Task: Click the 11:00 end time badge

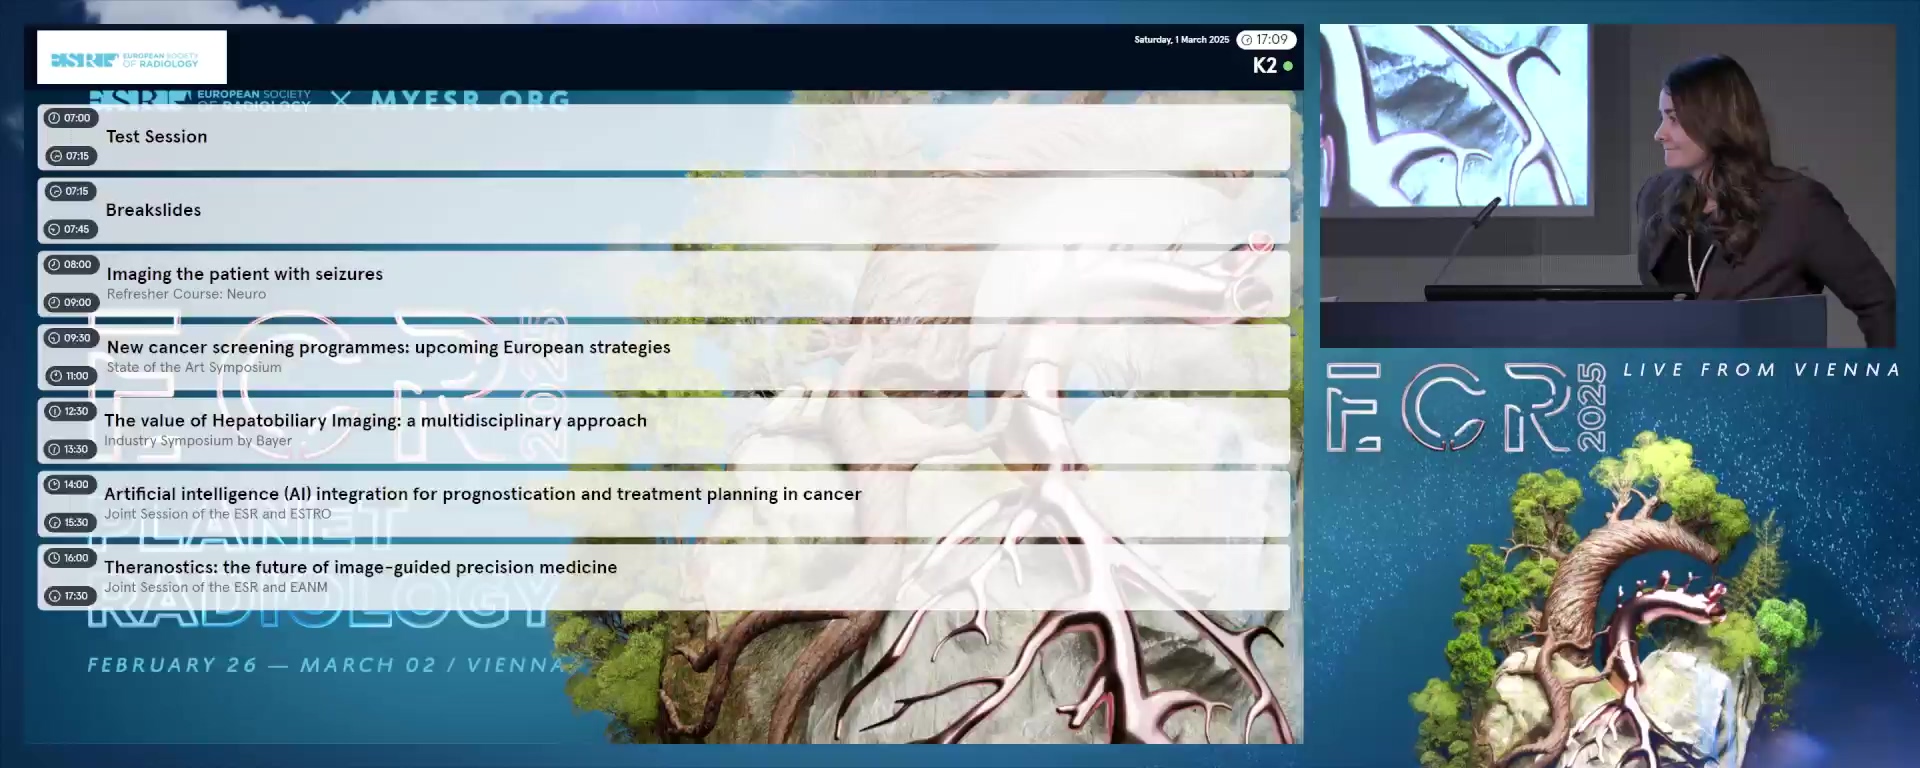Action: [70, 376]
